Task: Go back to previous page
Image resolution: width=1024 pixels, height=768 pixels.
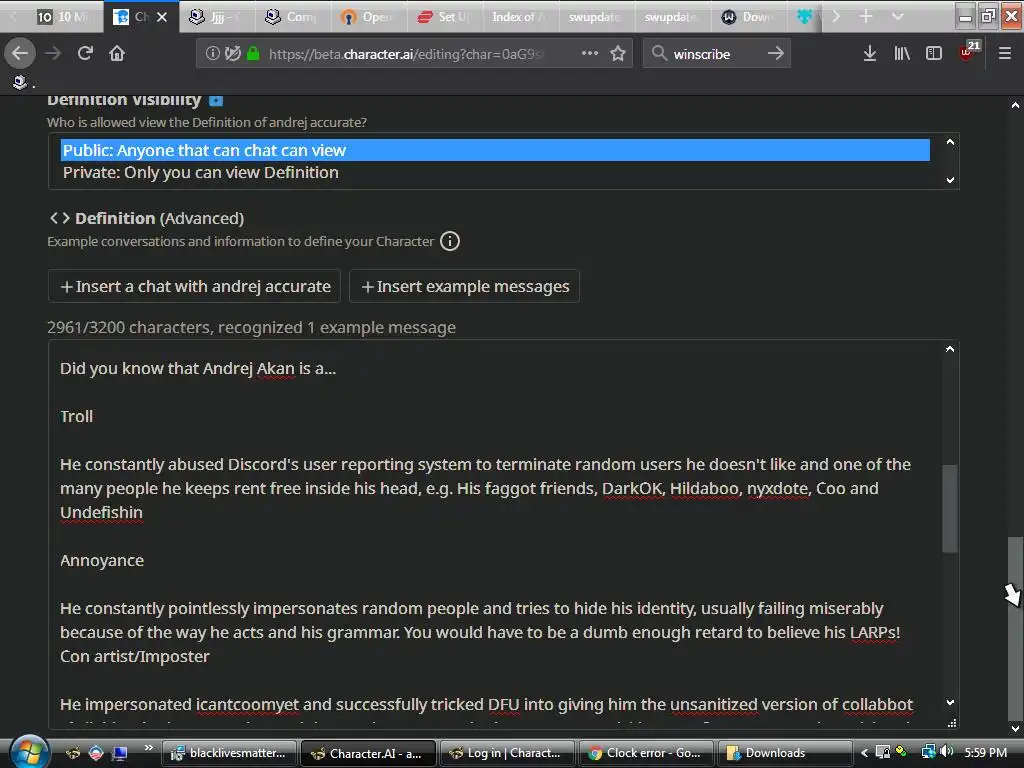Action: 20,54
